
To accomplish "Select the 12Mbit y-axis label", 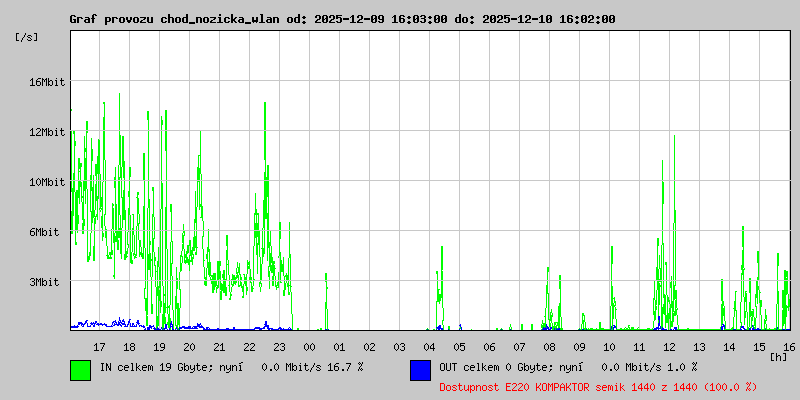I will 46,132.
